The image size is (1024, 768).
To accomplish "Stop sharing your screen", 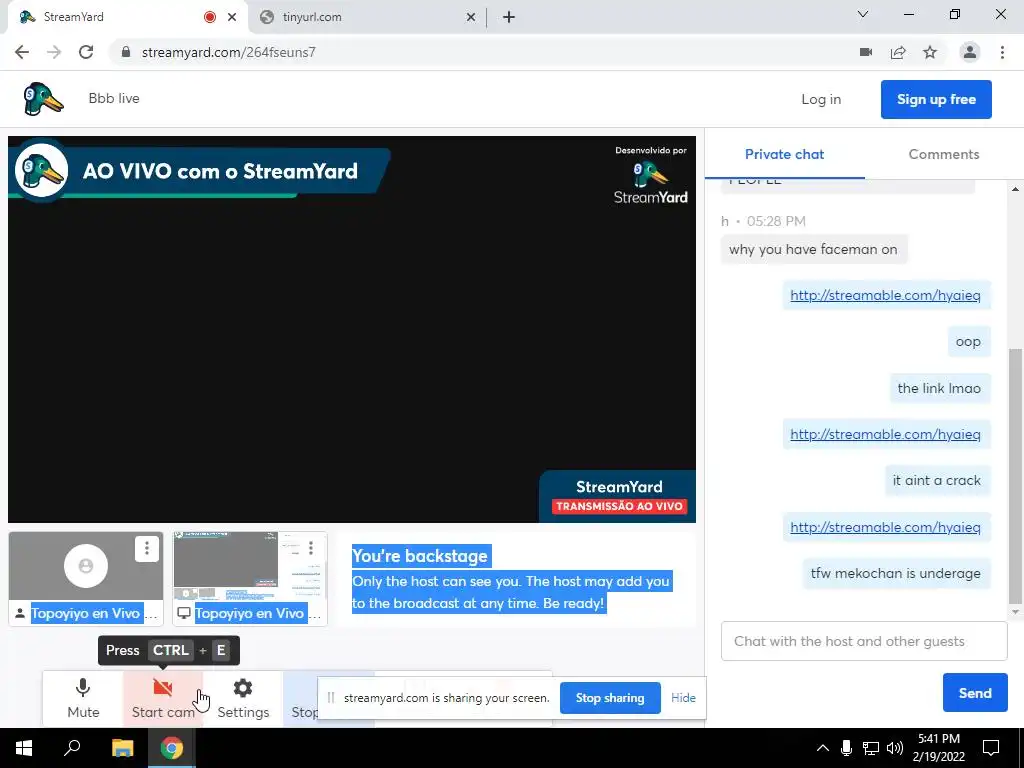I will (x=610, y=698).
